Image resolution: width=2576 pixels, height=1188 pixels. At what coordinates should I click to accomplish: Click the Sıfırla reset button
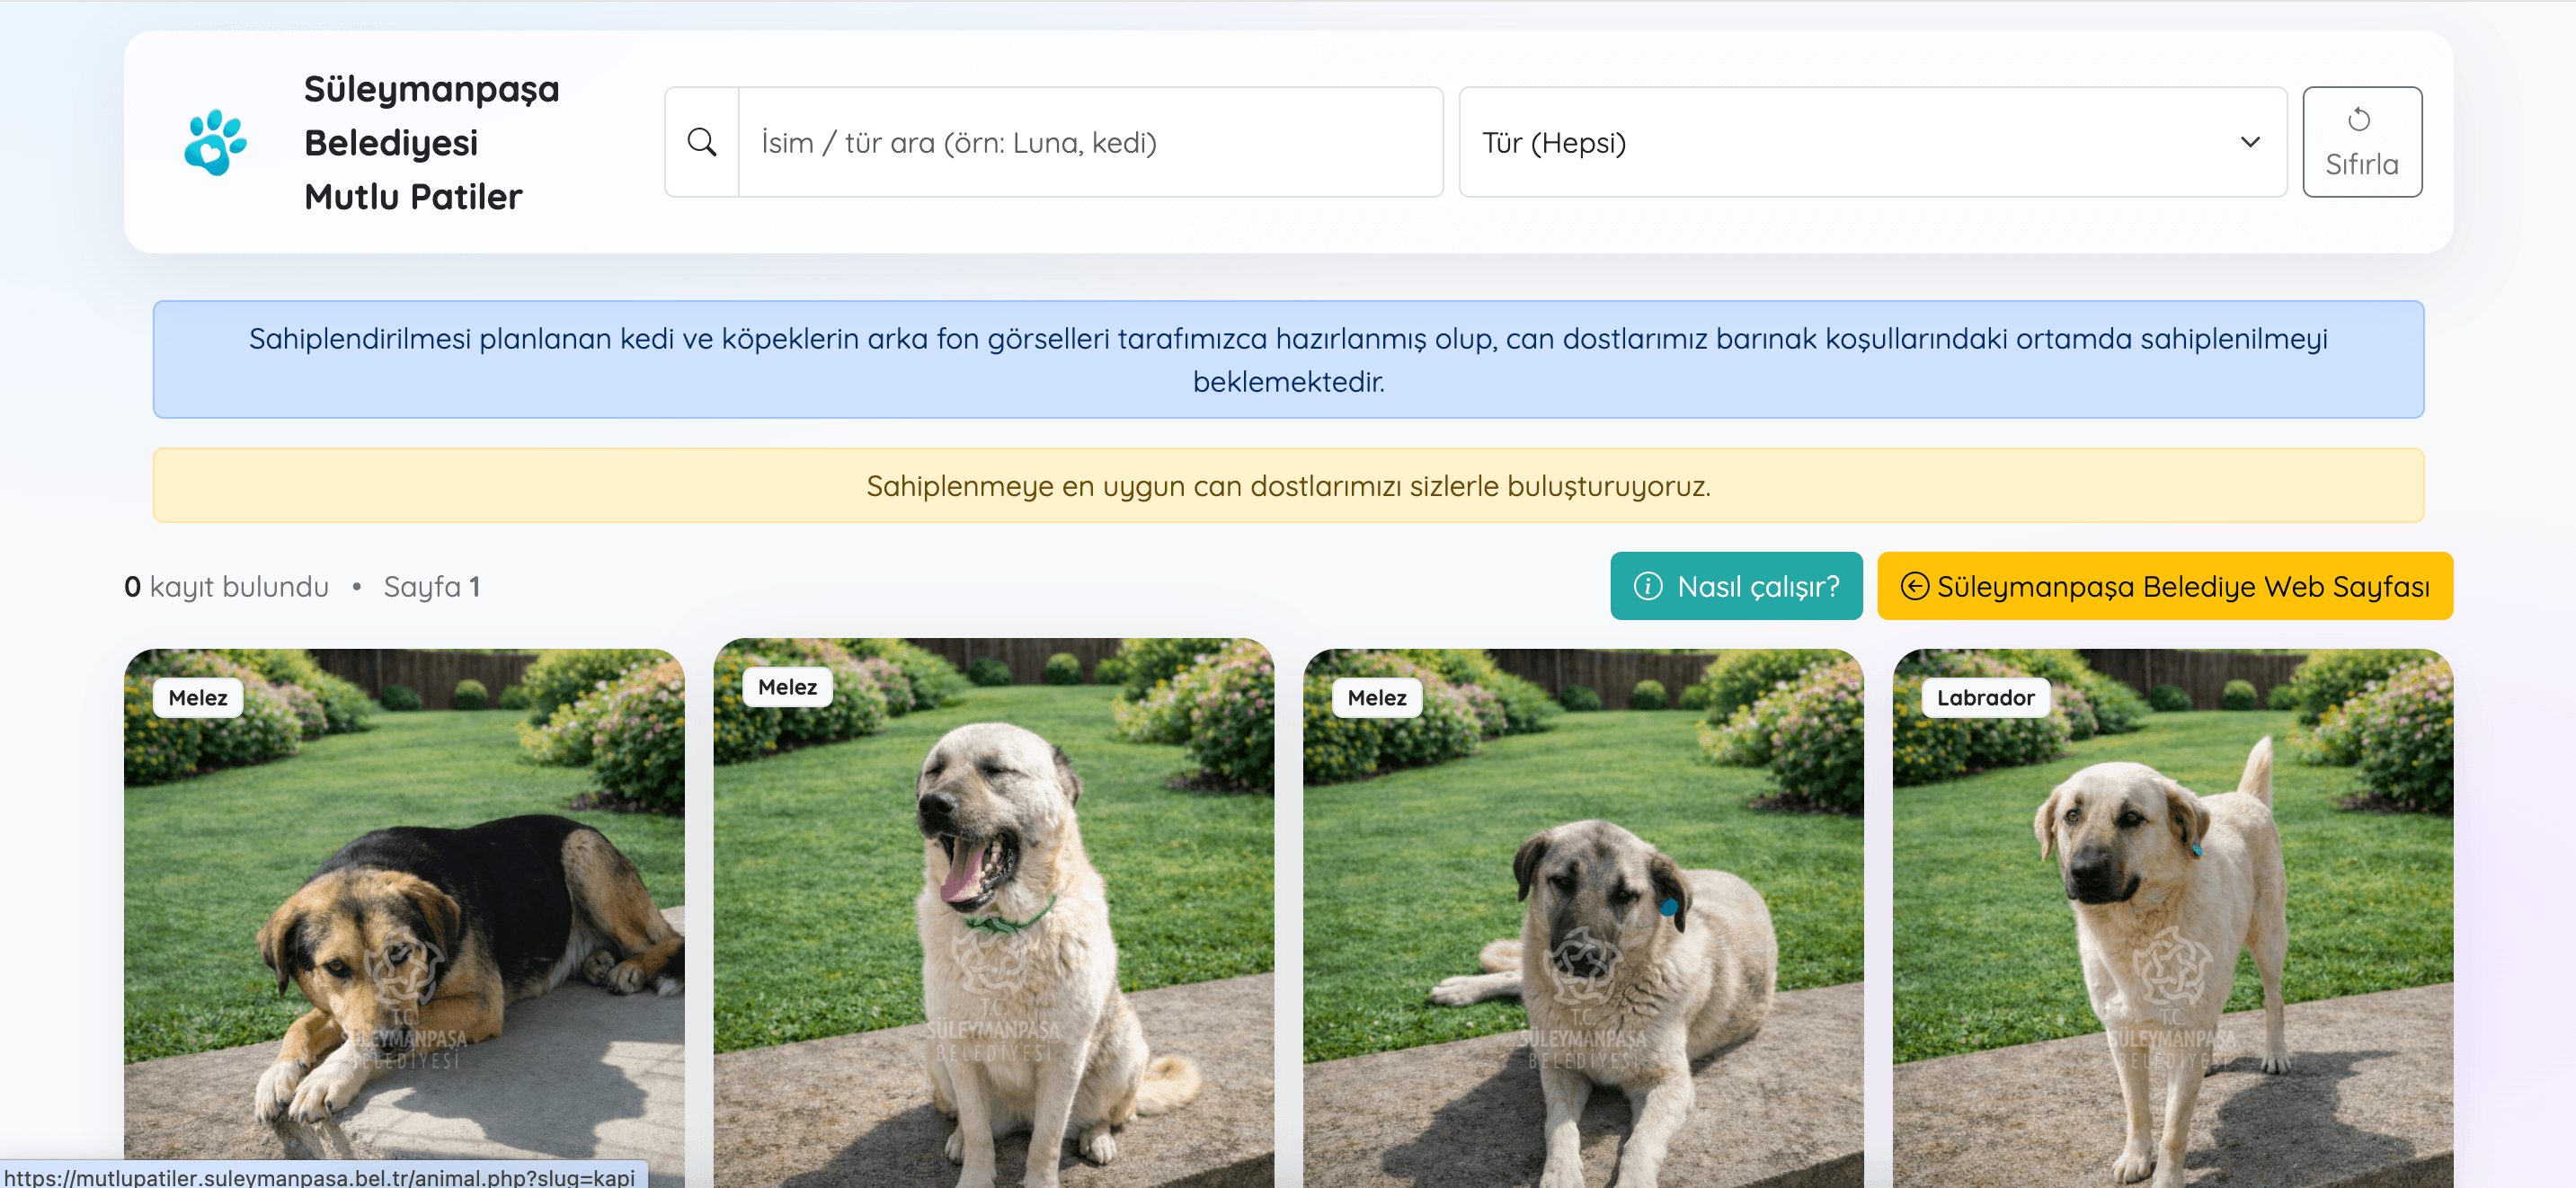tap(2362, 142)
